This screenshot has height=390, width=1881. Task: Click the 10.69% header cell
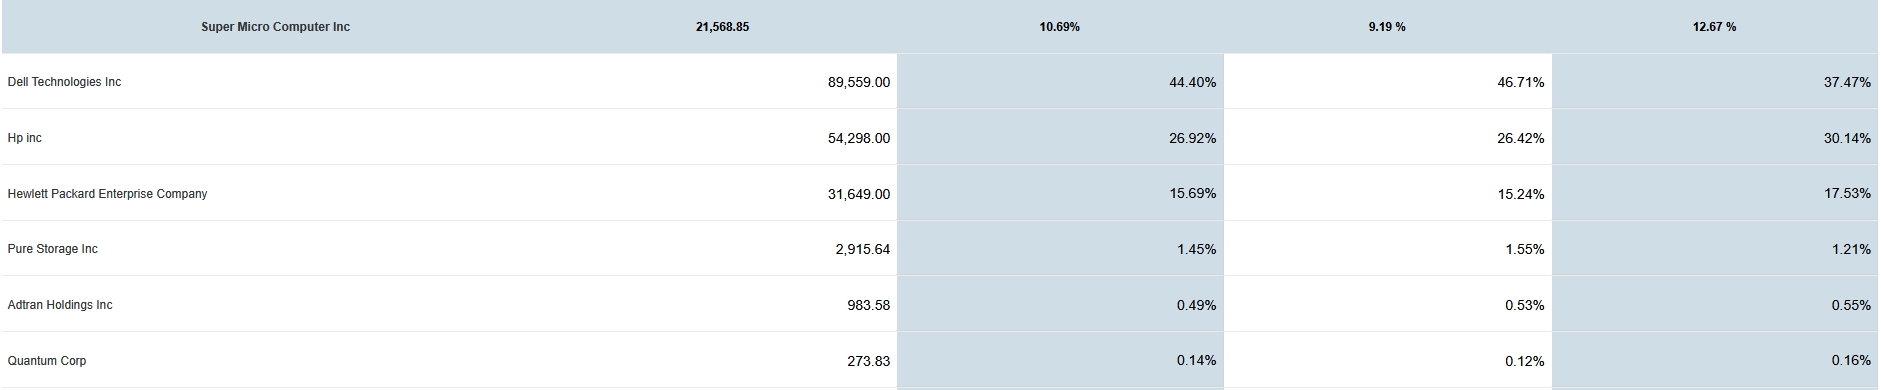pos(1059,27)
